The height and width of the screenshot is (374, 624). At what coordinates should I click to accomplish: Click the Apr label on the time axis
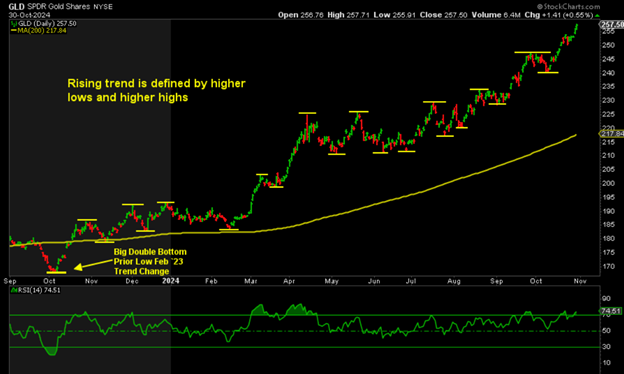(289, 281)
